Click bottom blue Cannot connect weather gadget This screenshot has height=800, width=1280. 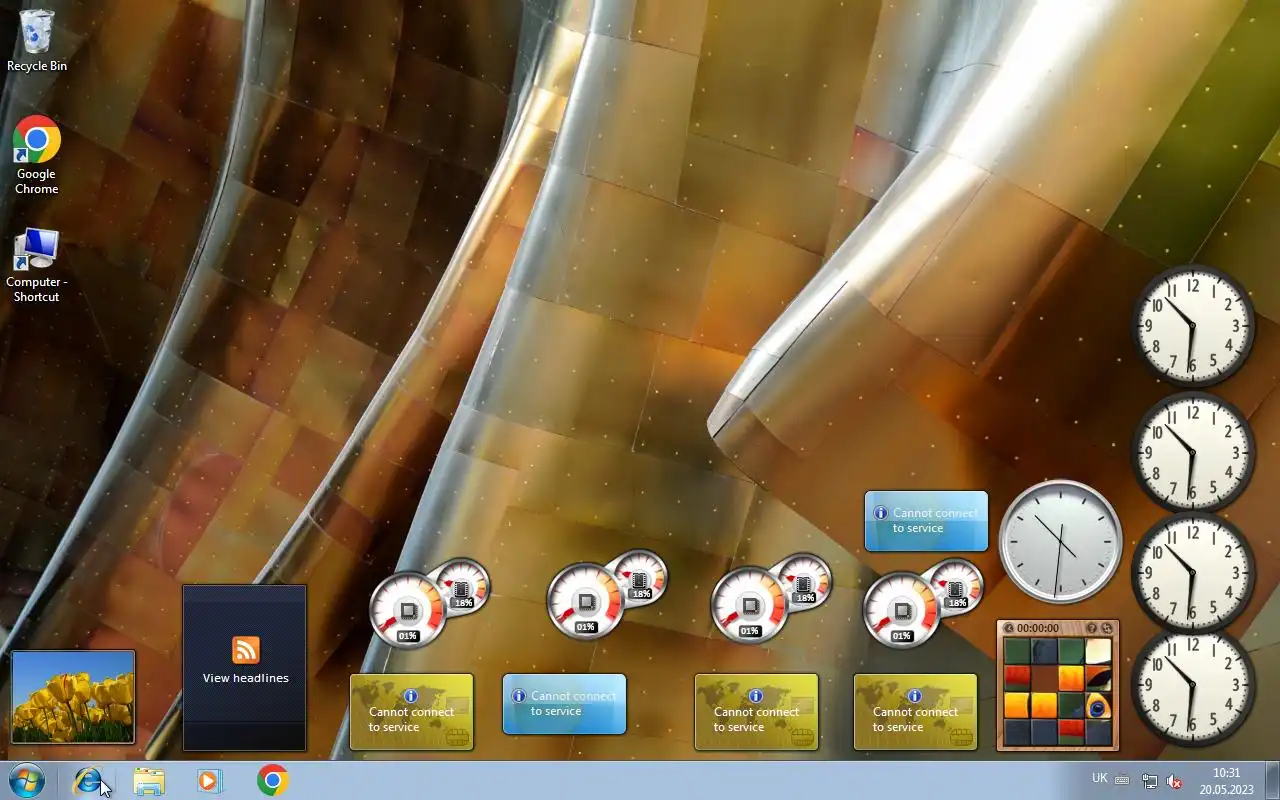click(564, 704)
